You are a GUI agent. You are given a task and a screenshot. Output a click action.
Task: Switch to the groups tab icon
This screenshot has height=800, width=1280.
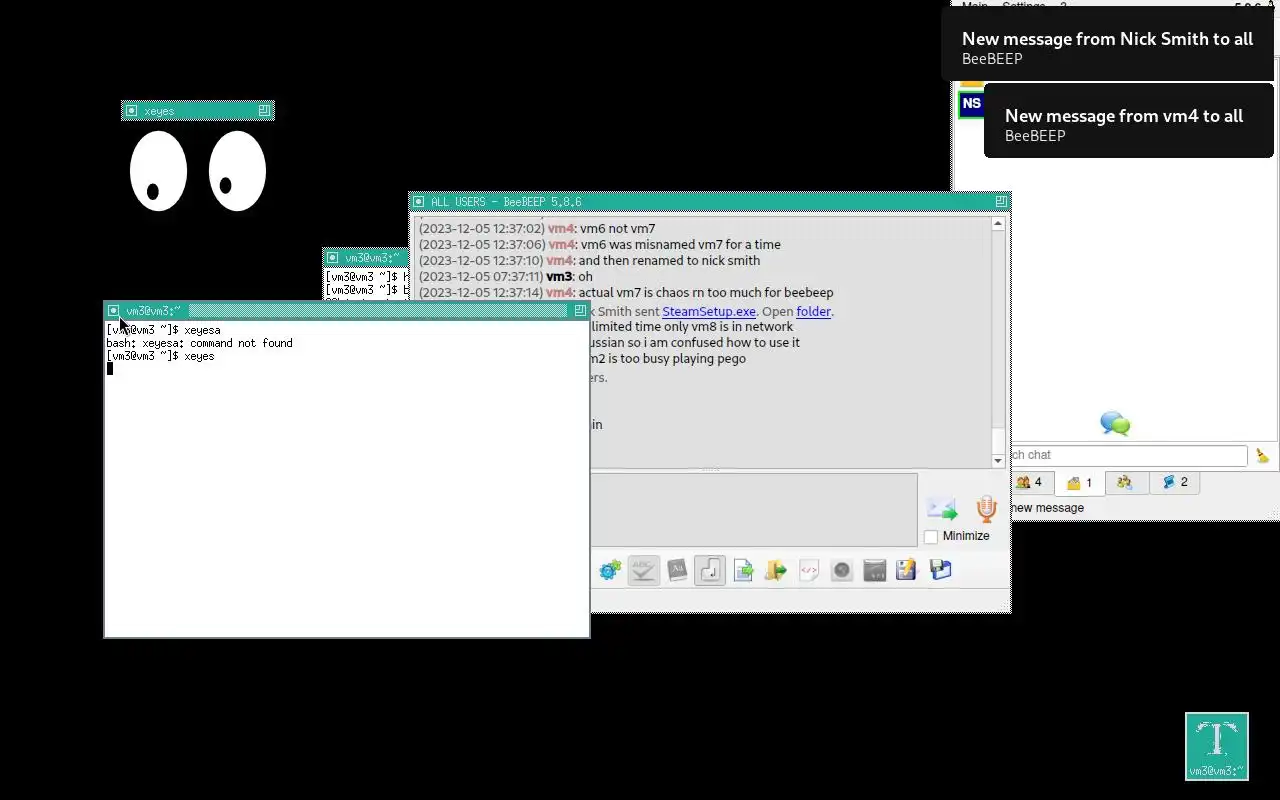tap(1125, 483)
